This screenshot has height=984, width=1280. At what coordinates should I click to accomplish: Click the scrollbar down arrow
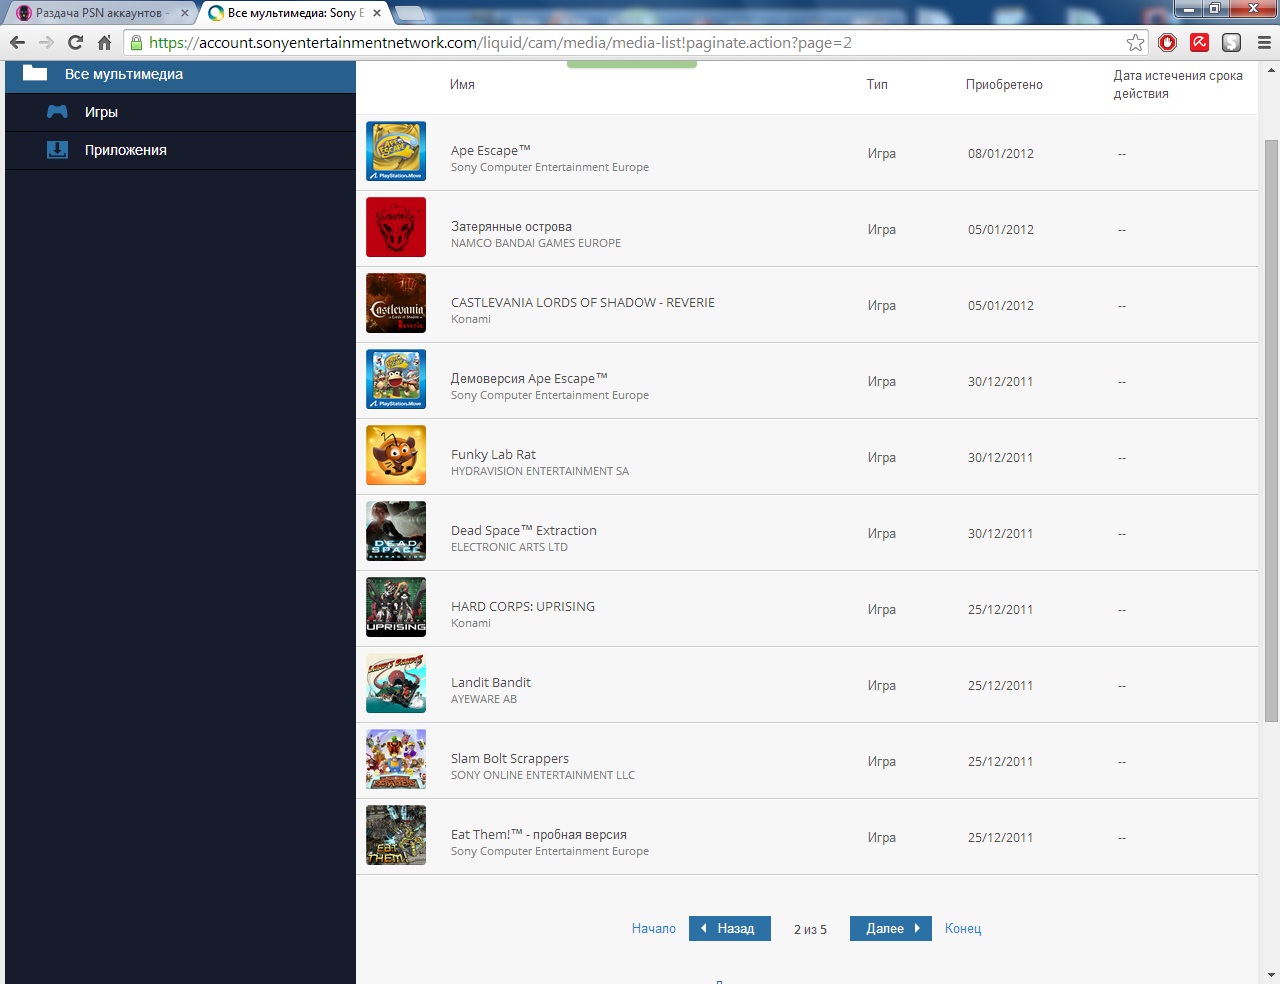pos(1271,975)
